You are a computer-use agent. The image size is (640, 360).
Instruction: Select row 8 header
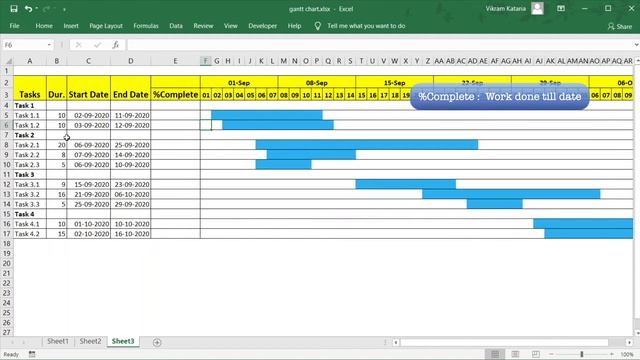(x=7, y=145)
